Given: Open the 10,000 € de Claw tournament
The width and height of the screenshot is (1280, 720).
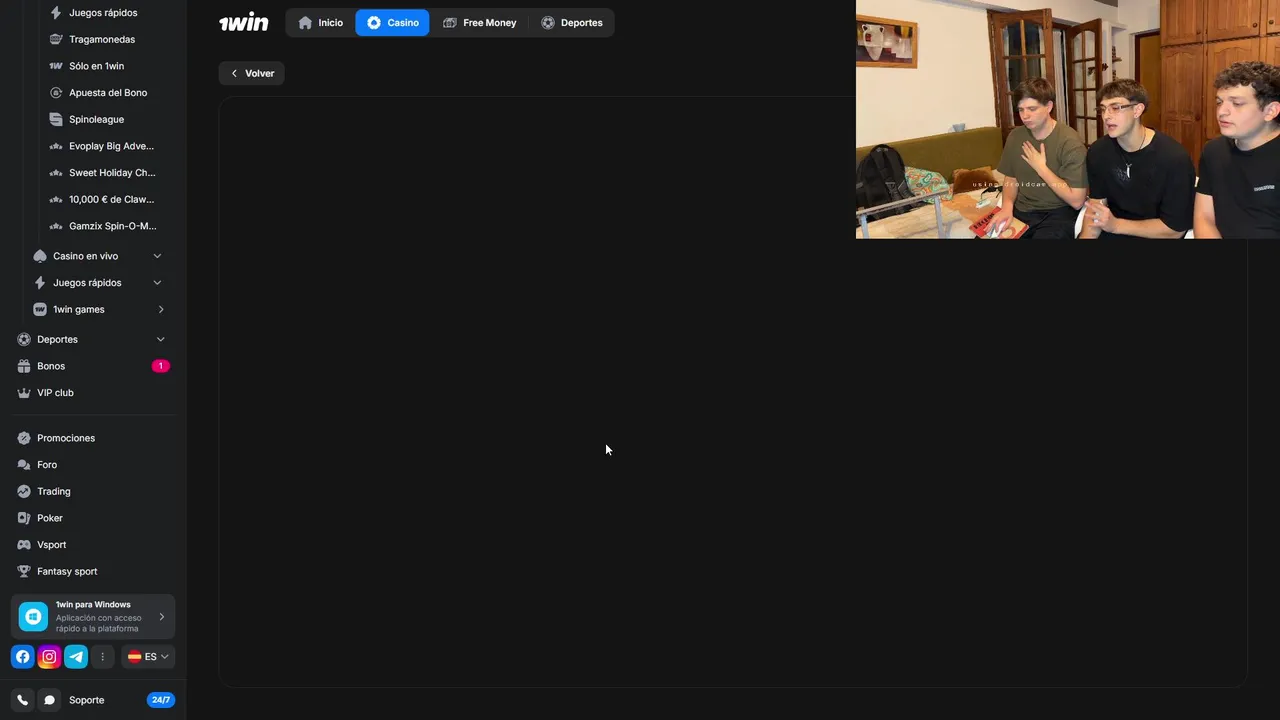Looking at the screenshot, I should (x=111, y=199).
